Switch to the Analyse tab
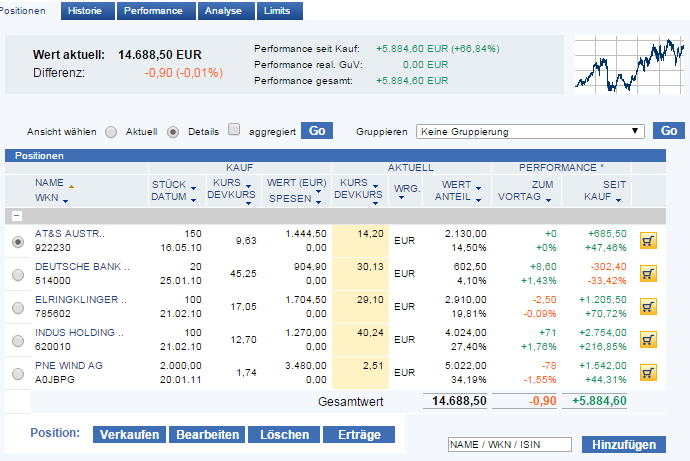 [226, 11]
